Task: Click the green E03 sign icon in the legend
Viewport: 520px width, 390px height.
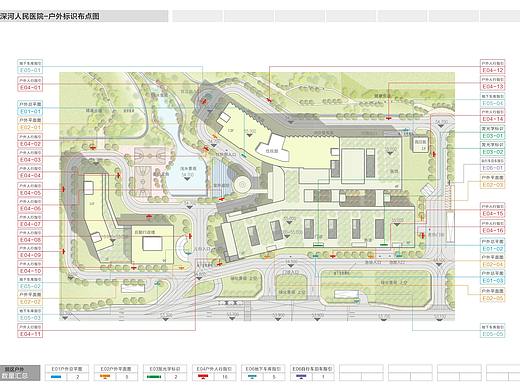Action: point(154,377)
